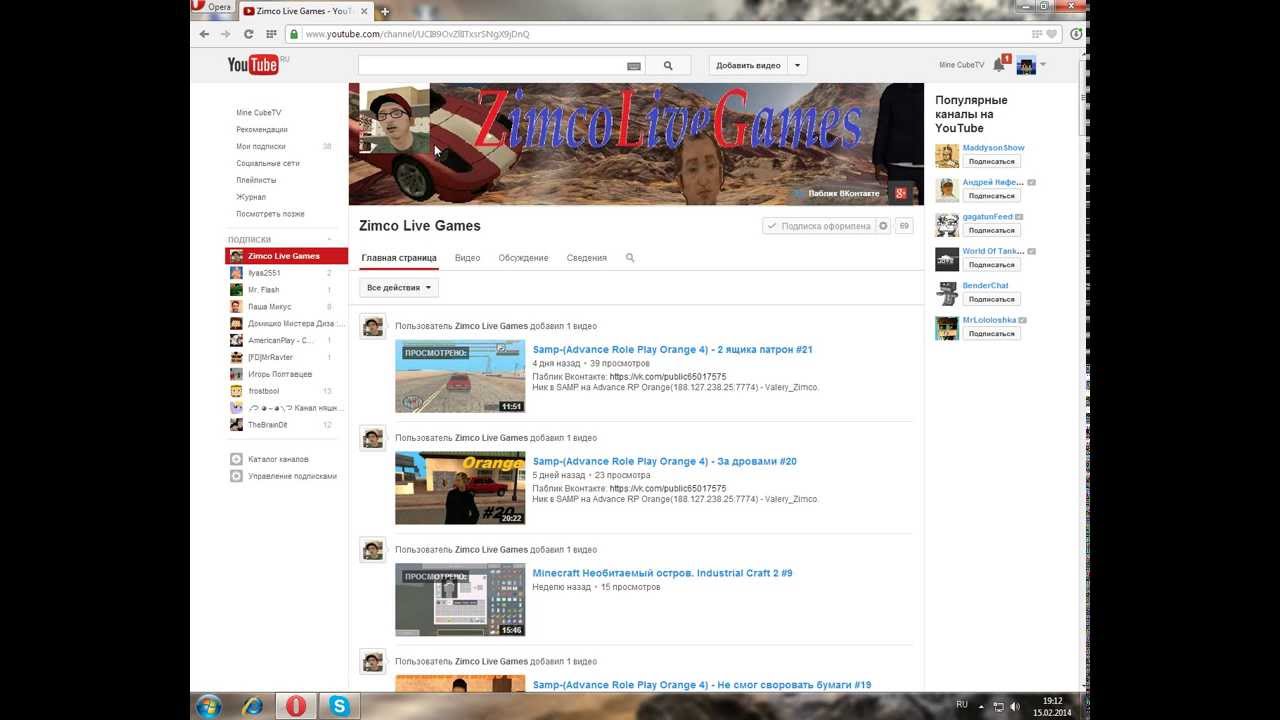
Task: Open Skype from the taskbar
Action: (x=340, y=706)
